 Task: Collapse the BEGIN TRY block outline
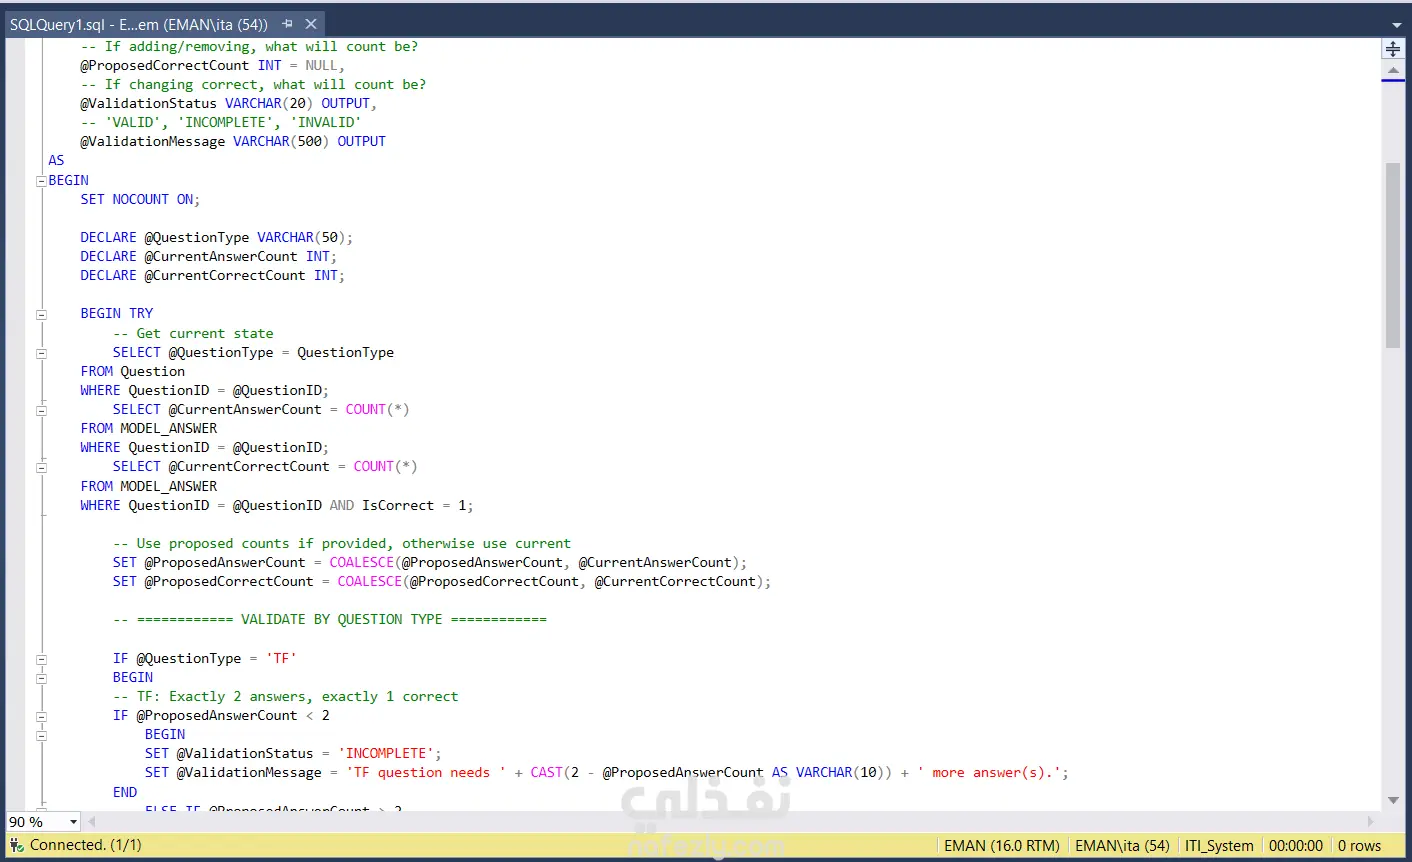coord(41,314)
